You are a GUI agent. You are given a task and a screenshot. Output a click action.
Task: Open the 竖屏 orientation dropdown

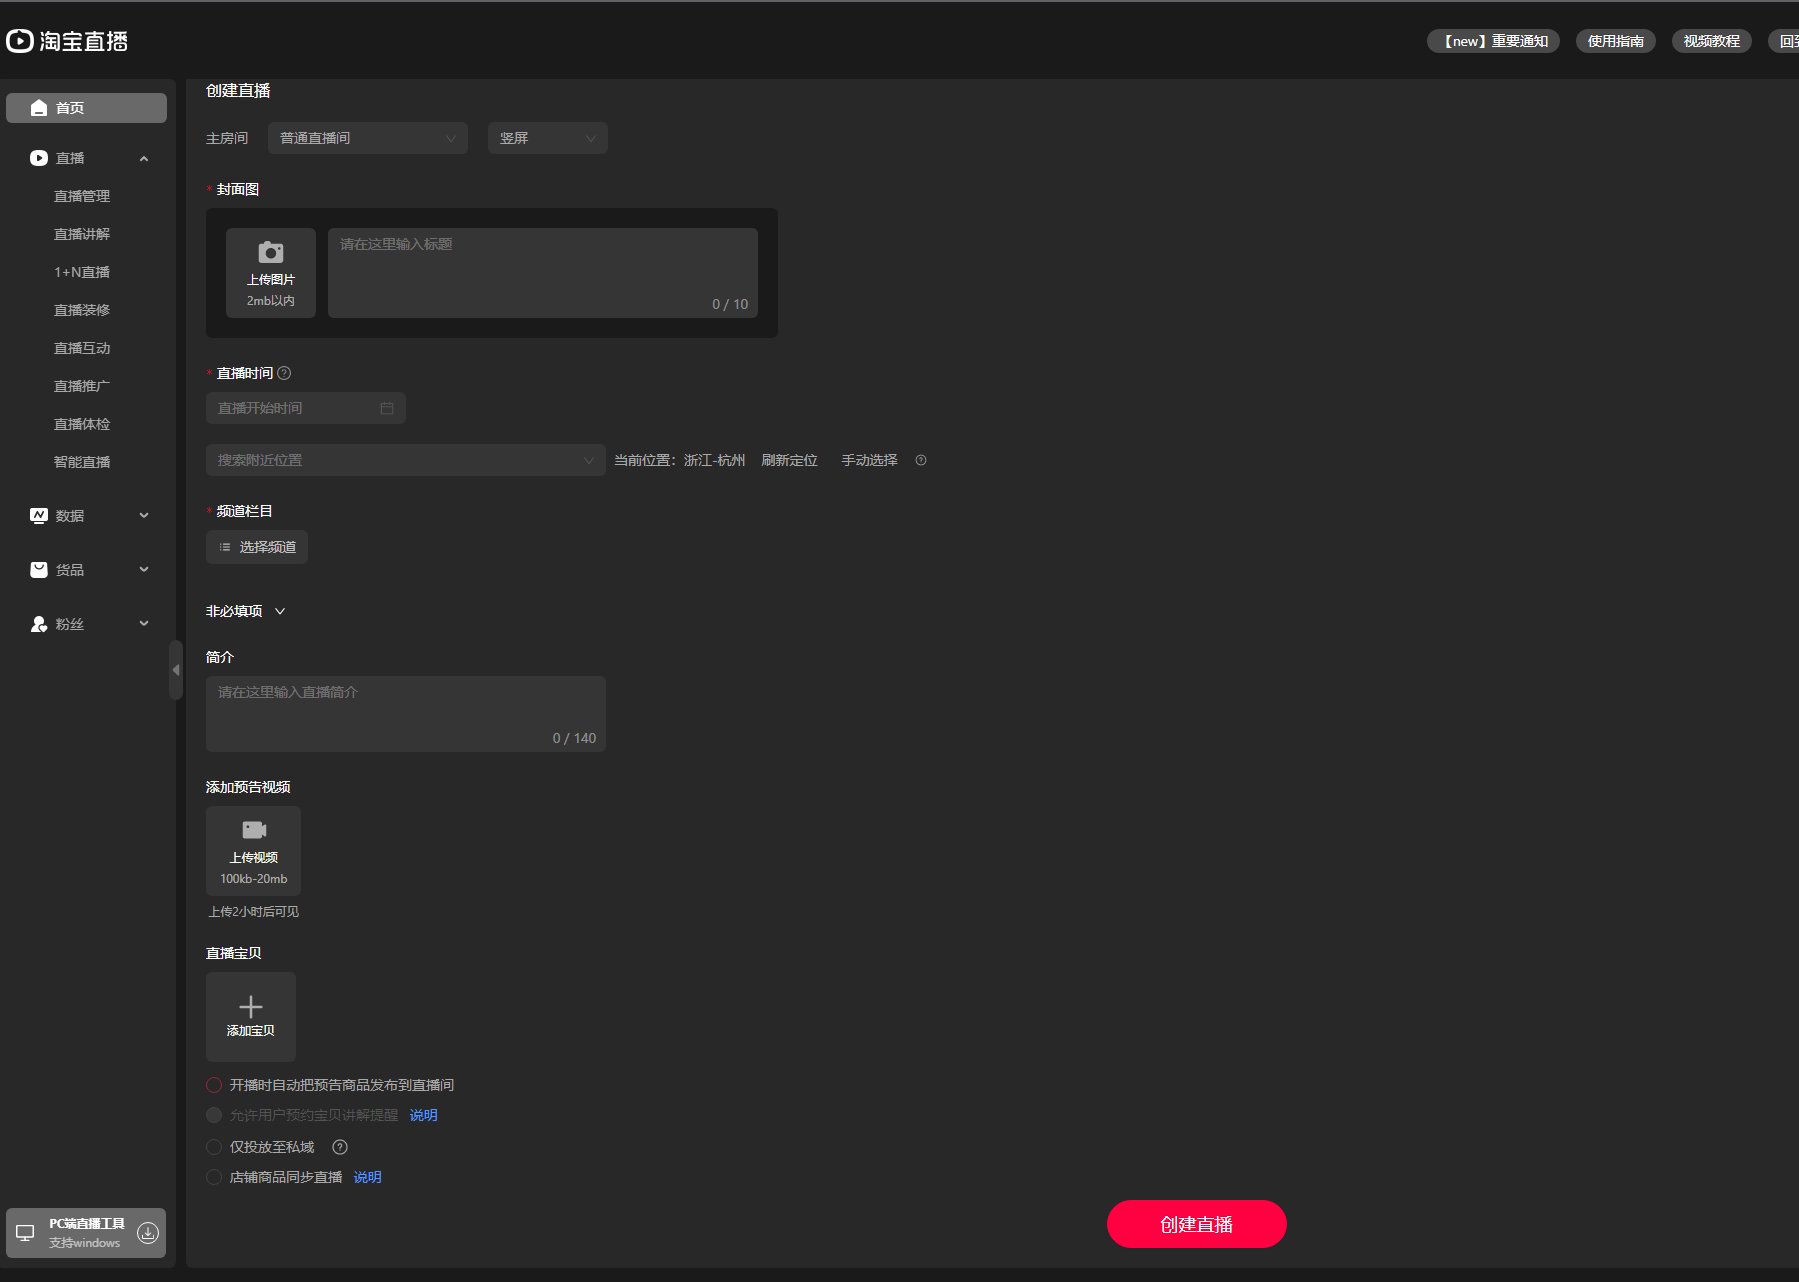(548, 138)
